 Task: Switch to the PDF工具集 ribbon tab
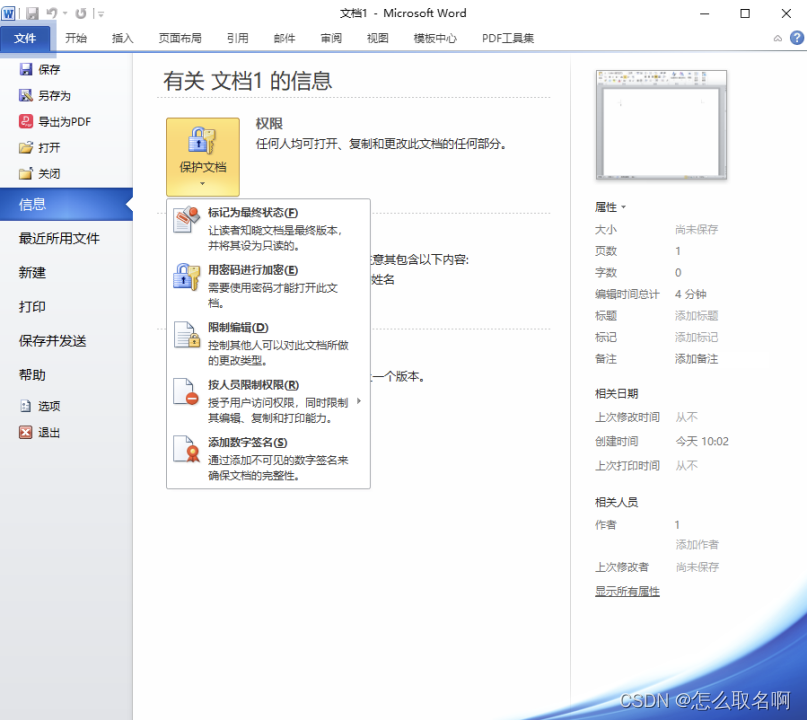click(507, 38)
